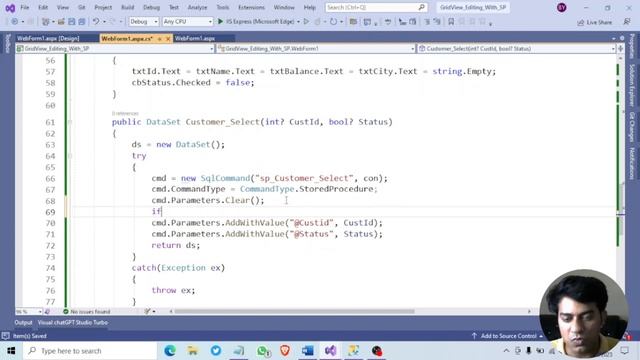Screen dimensions: 640x360
Task: Open Brave browser from the taskbar
Action: (285, 351)
